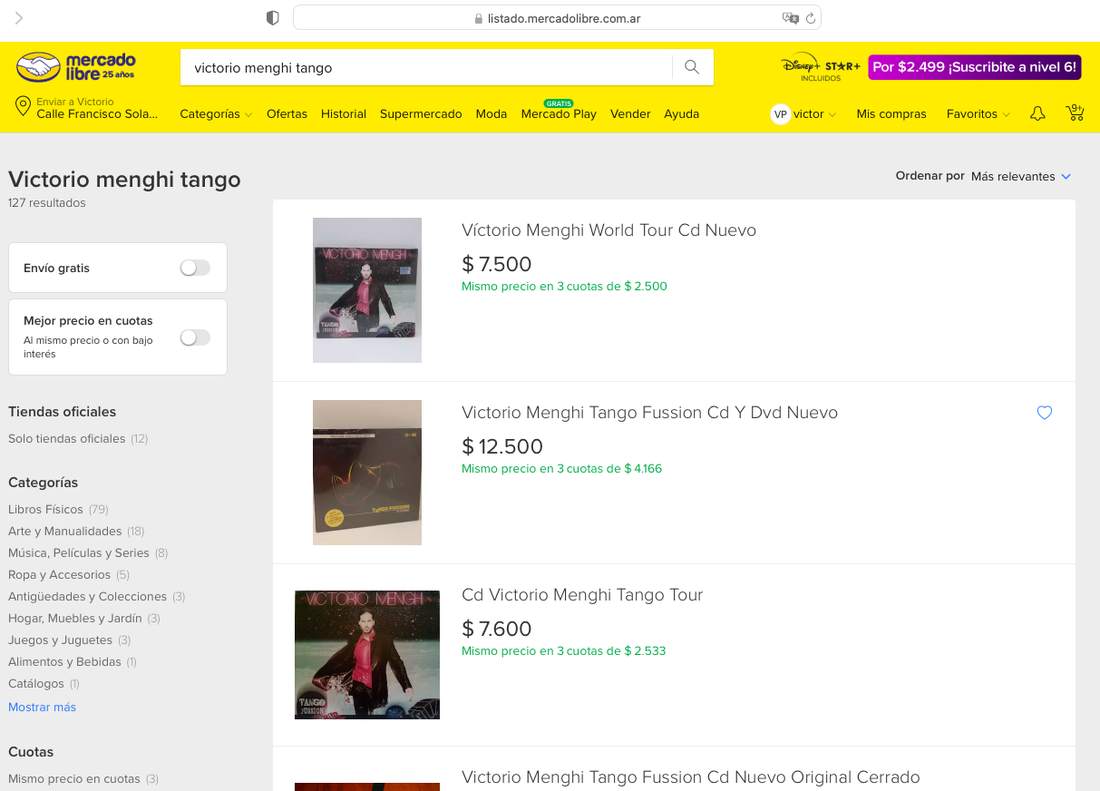Click the browser privacy shield icon
This screenshot has height=791, width=1100.
point(273,18)
